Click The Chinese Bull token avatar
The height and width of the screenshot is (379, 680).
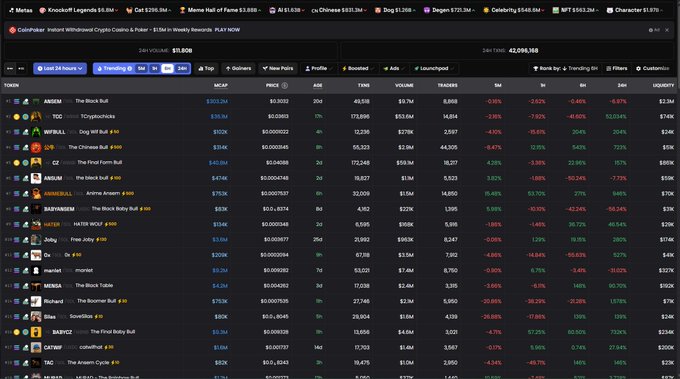pyautogui.click(x=36, y=147)
